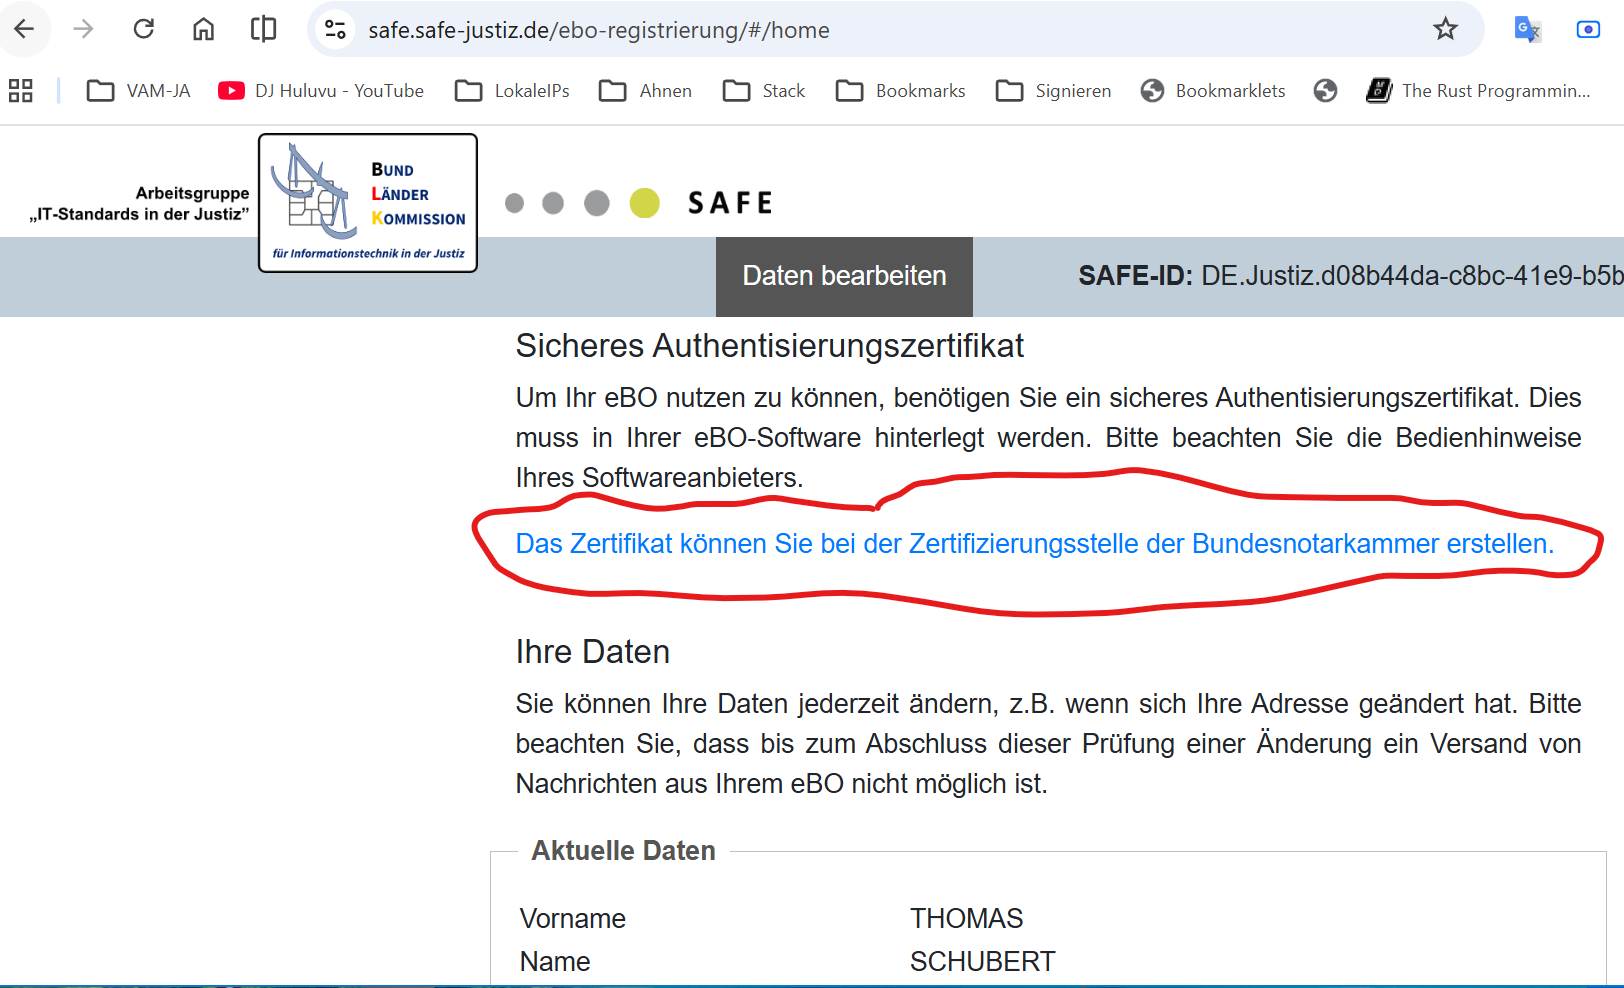Open the VAM-JA bookmark folder

139,91
